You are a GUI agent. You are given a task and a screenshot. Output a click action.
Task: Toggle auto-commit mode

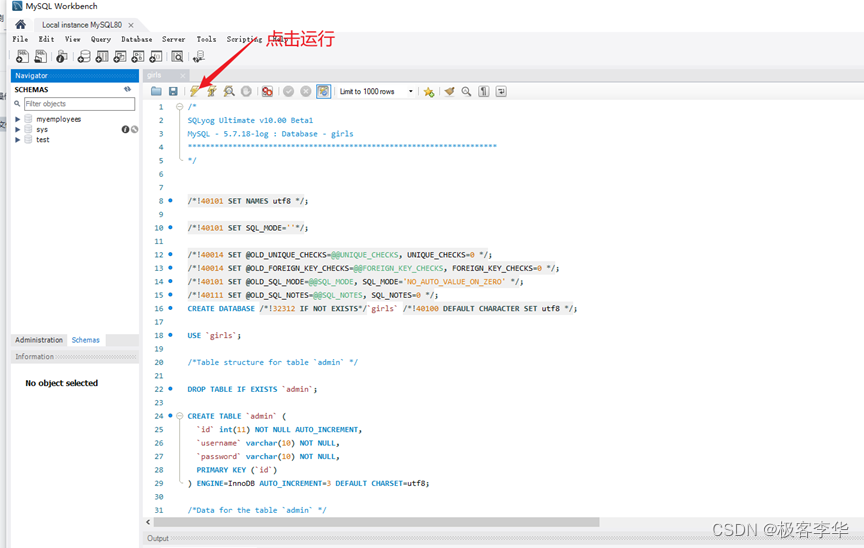323,91
